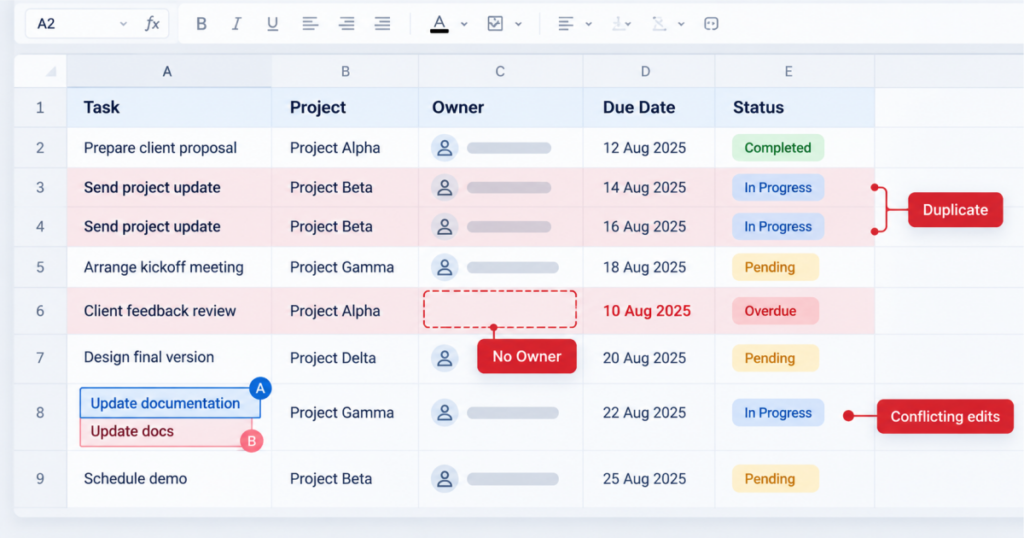The image size is (1024, 538).
Task: Select the red 10 Aug 2025 cell
Action: [x=648, y=311]
